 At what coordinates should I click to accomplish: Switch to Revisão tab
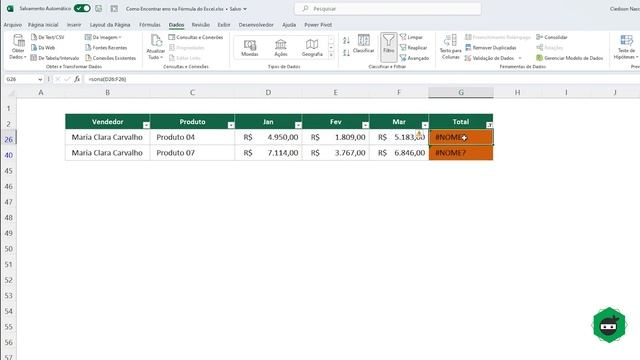[200, 25]
